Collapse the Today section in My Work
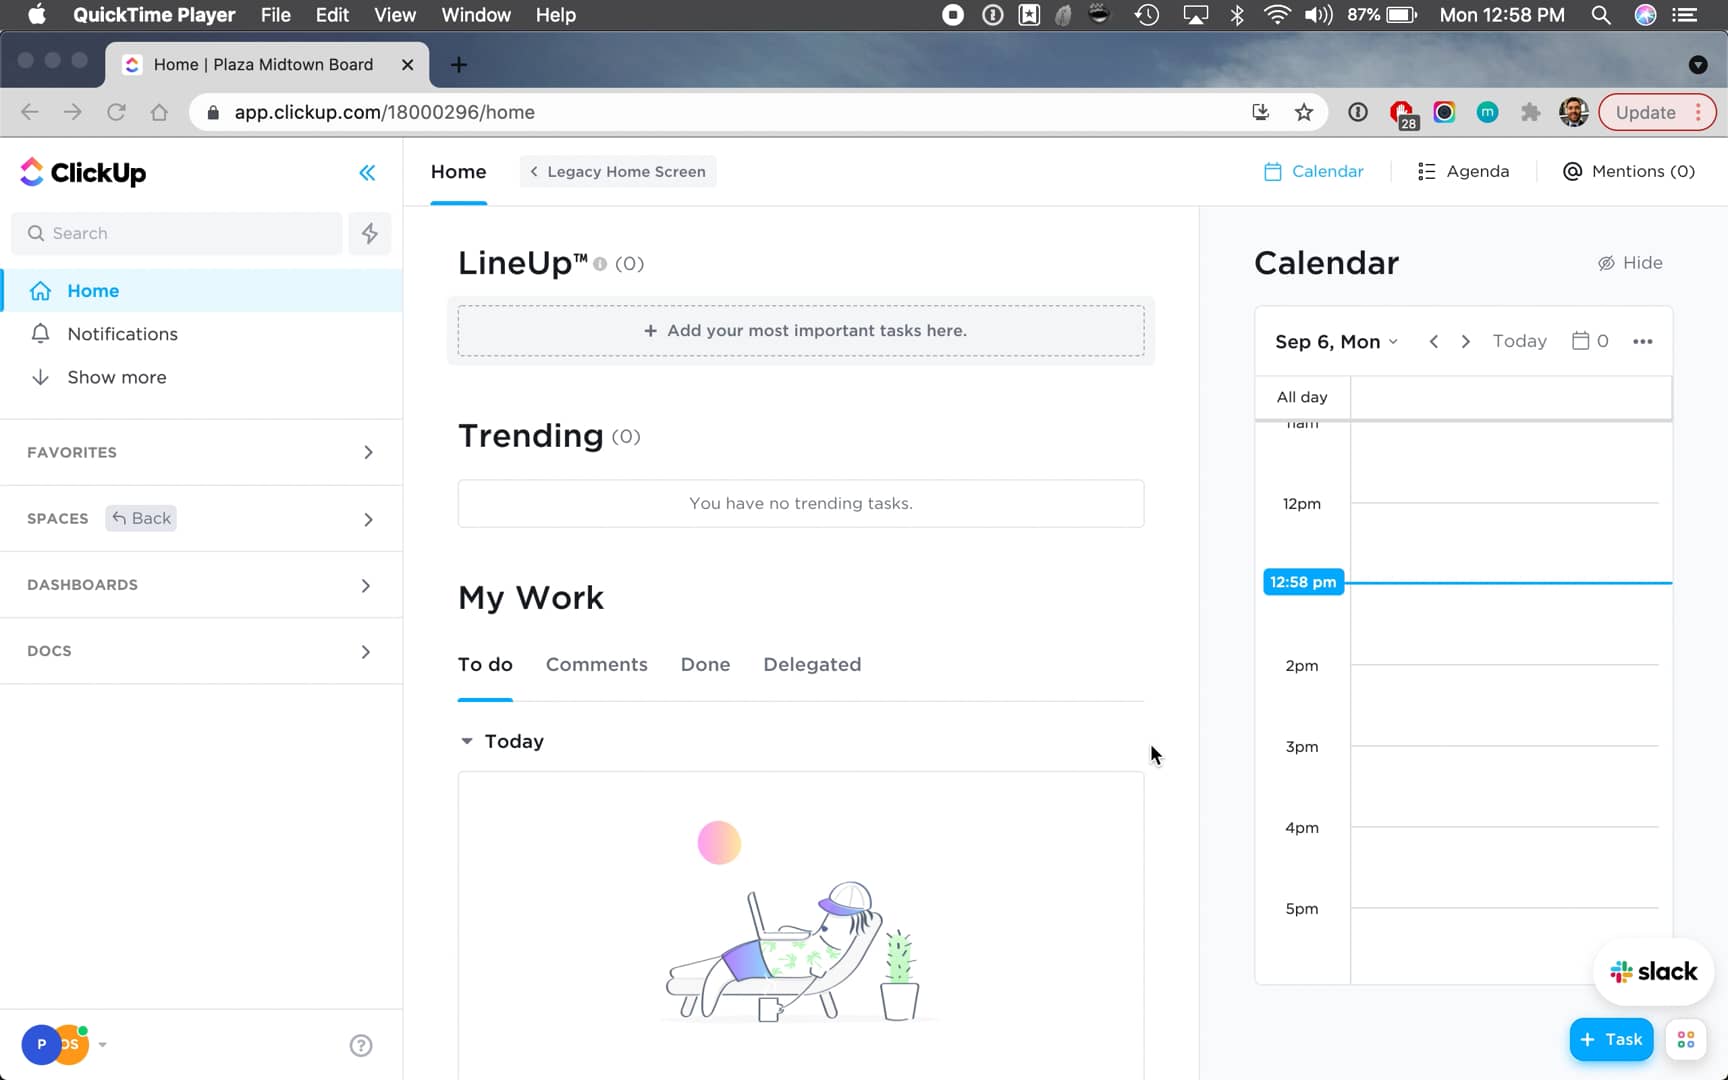 click(466, 741)
